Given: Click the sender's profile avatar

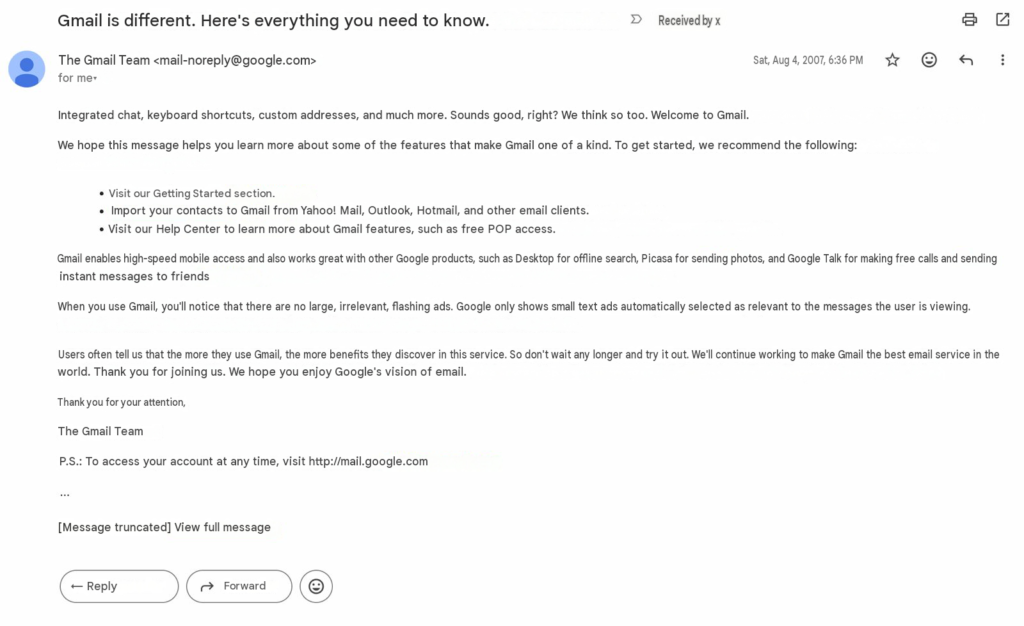Looking at the screenshot, I should 27,69.
